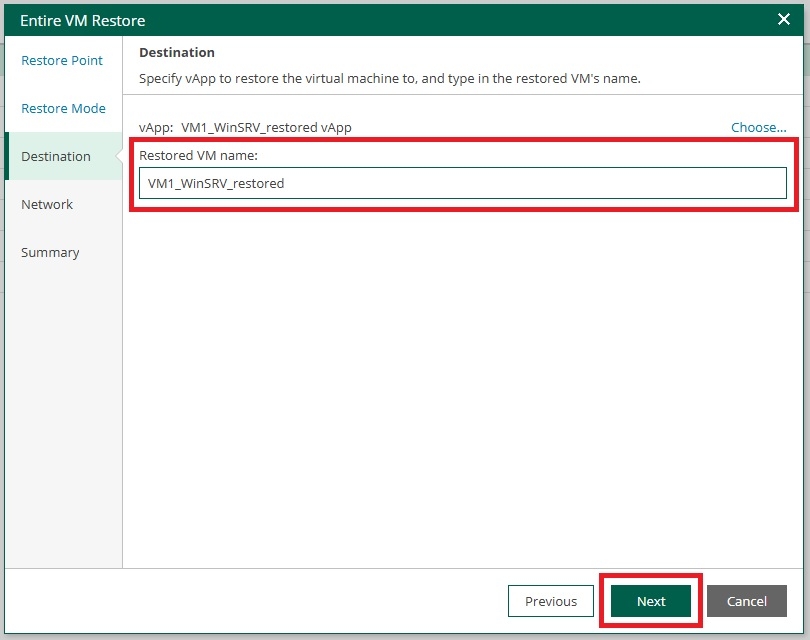Click the Previous button
Viewport: 810px width, 640px height.
(x=551, y=601)
